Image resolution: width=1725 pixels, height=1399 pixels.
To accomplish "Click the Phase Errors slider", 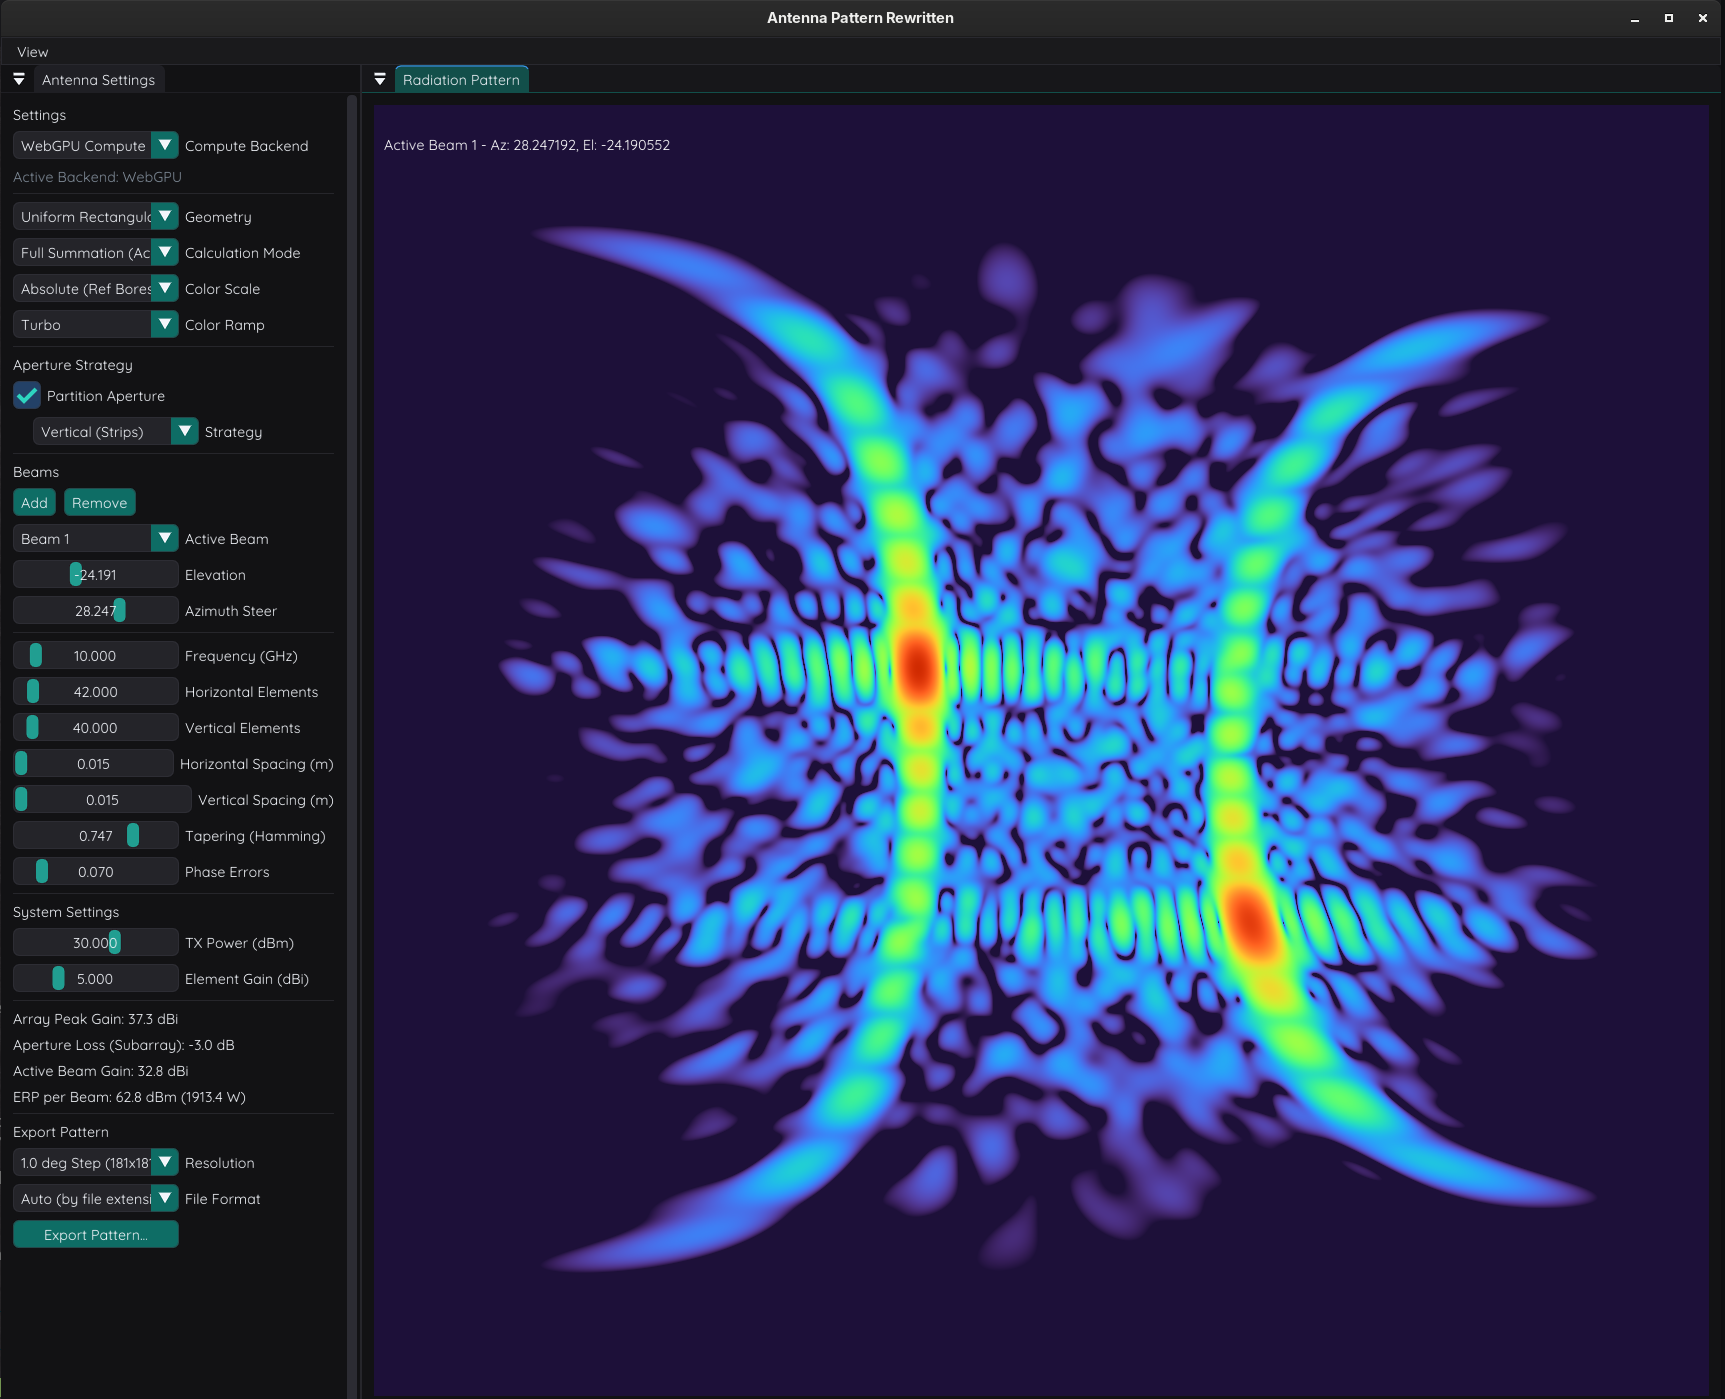I will click(95, 871).
